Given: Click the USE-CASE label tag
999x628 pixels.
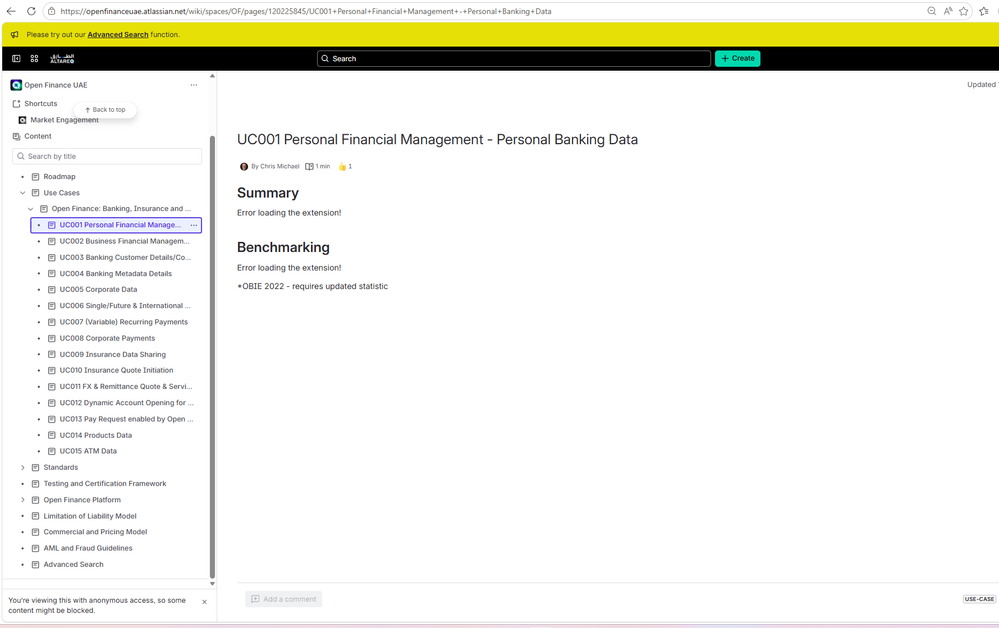Looking at the screenshot, I should point(979,599).
